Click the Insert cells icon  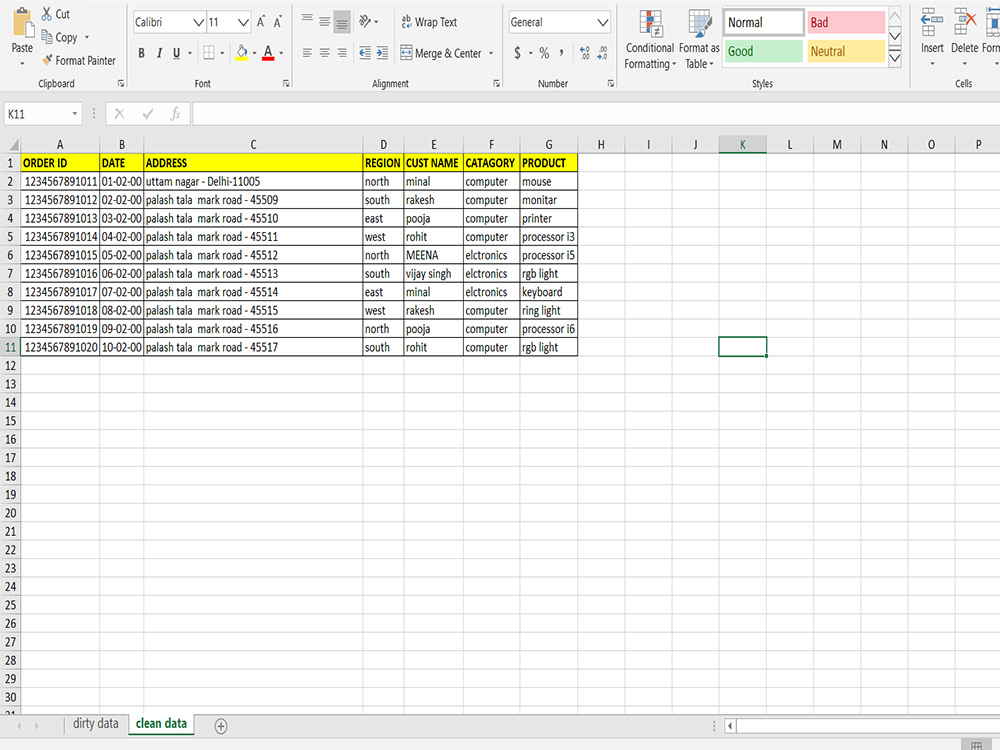coord(932,22)
